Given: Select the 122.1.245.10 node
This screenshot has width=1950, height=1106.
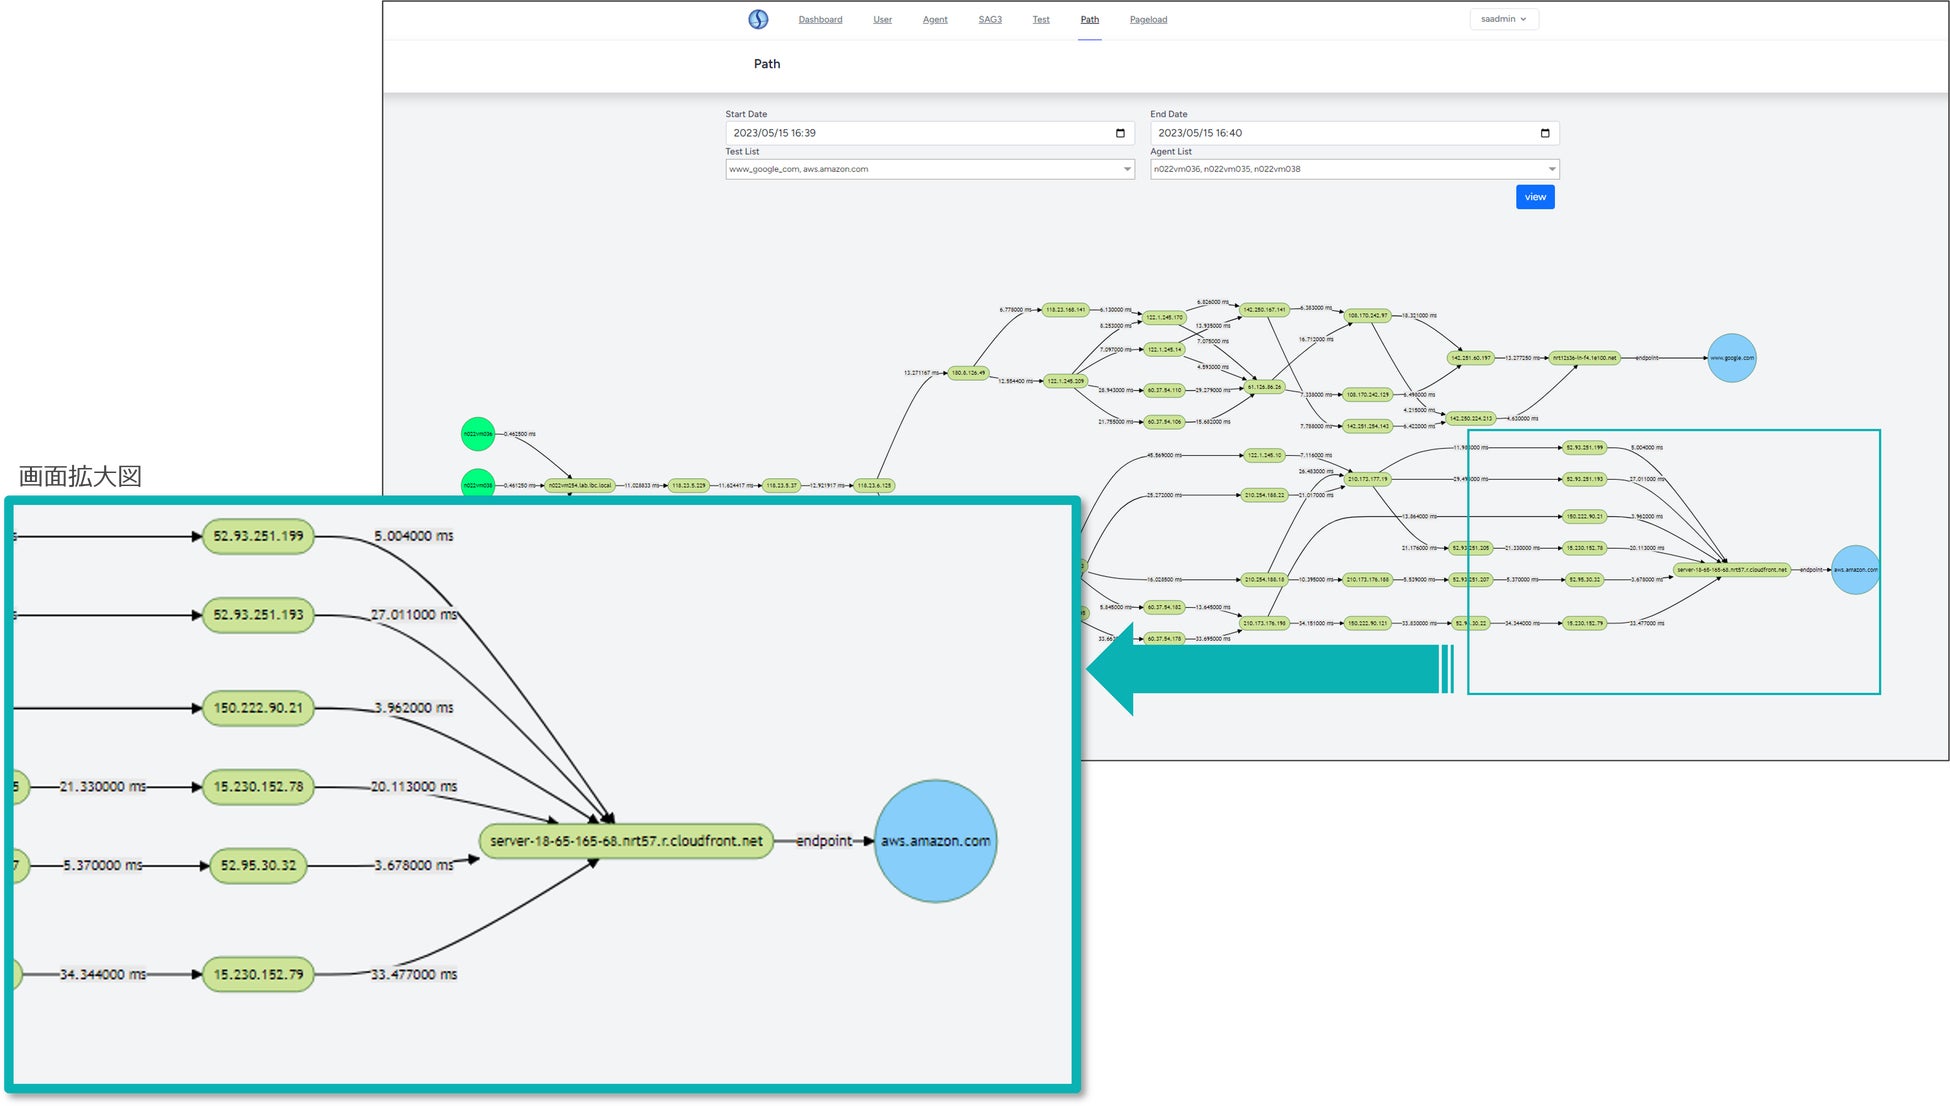Looking at the screenshot, I should coord(1264,455).
